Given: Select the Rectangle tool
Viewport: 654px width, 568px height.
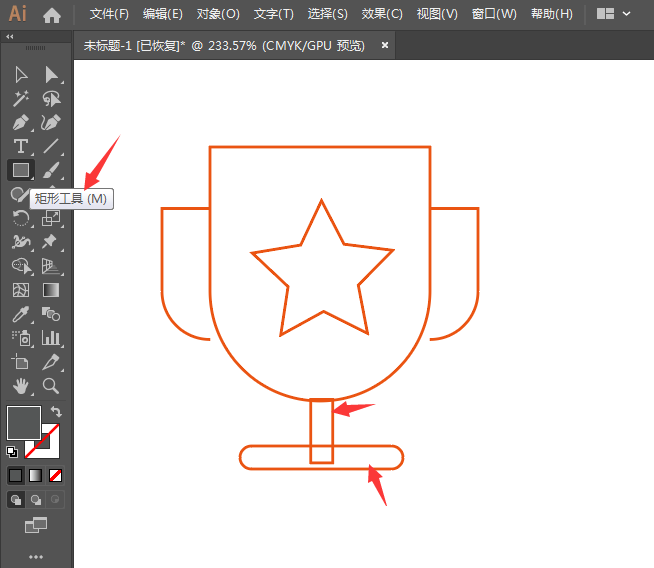Looking at the screenshot, I should point(21,170).
